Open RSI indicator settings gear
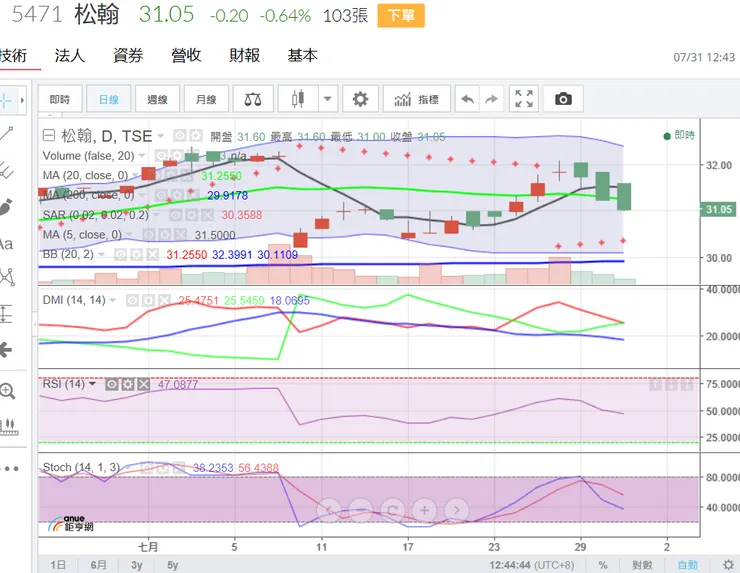 tap(128, 384)
